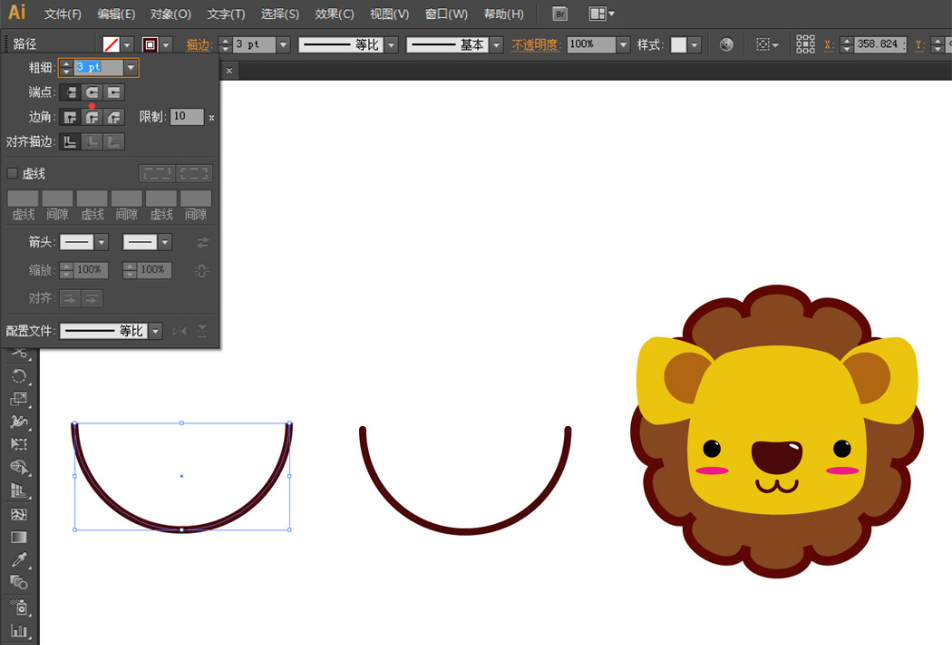Select the Column Graph tool
This screenshot has height=645, width=952.
coord(19,631)
